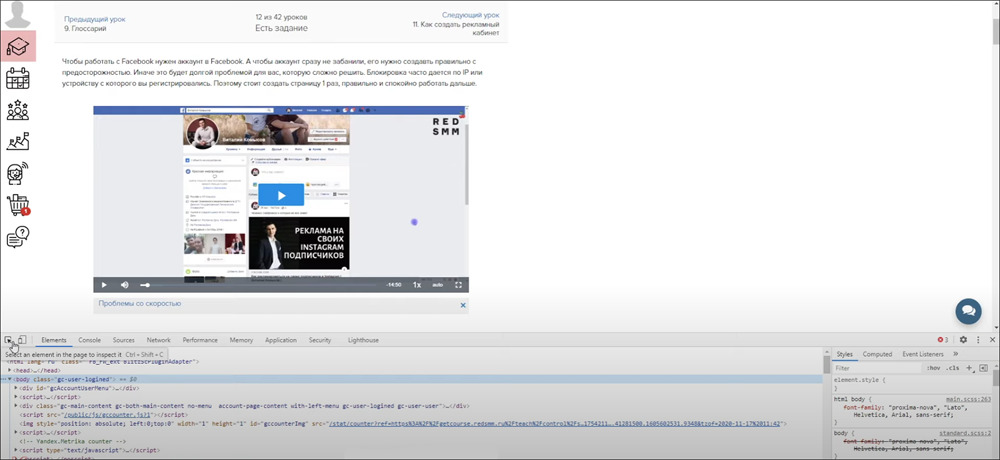Expand the script type text/javascript node
The image size is (1000, 460).
coord(16,450)
